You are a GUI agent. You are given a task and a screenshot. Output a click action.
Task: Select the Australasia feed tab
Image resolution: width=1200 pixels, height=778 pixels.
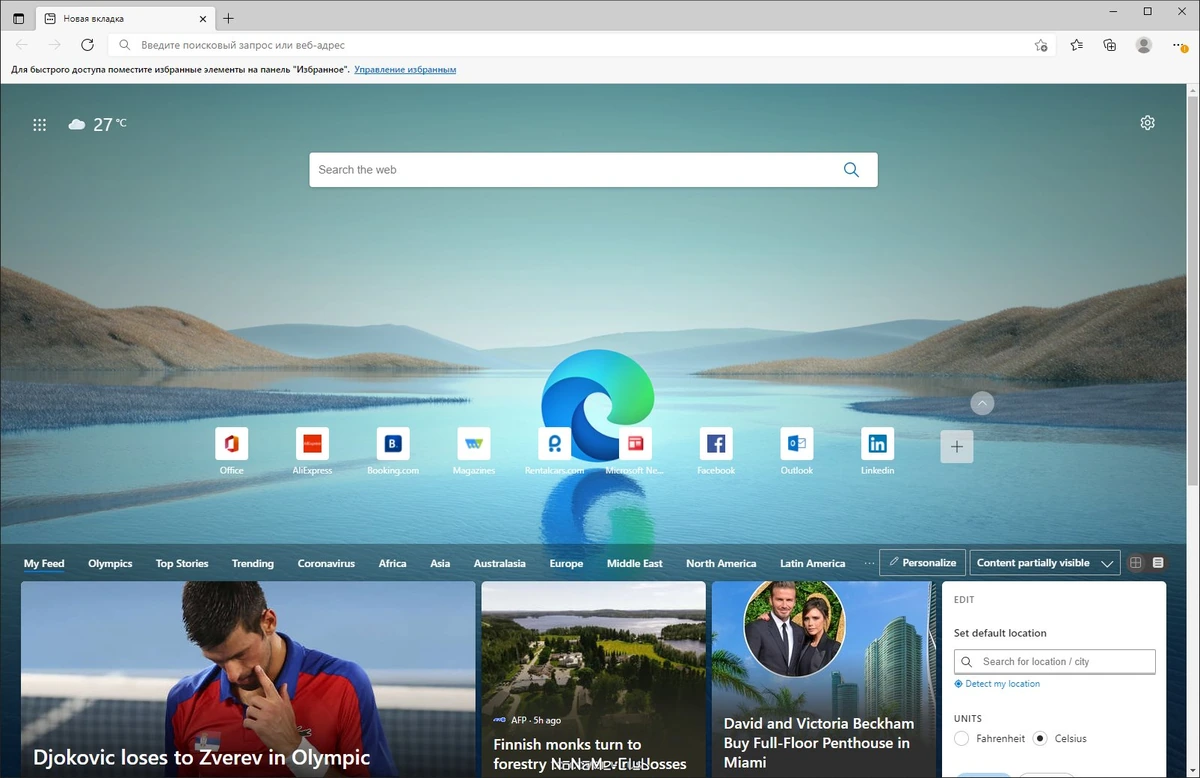(x=499, y=563)
